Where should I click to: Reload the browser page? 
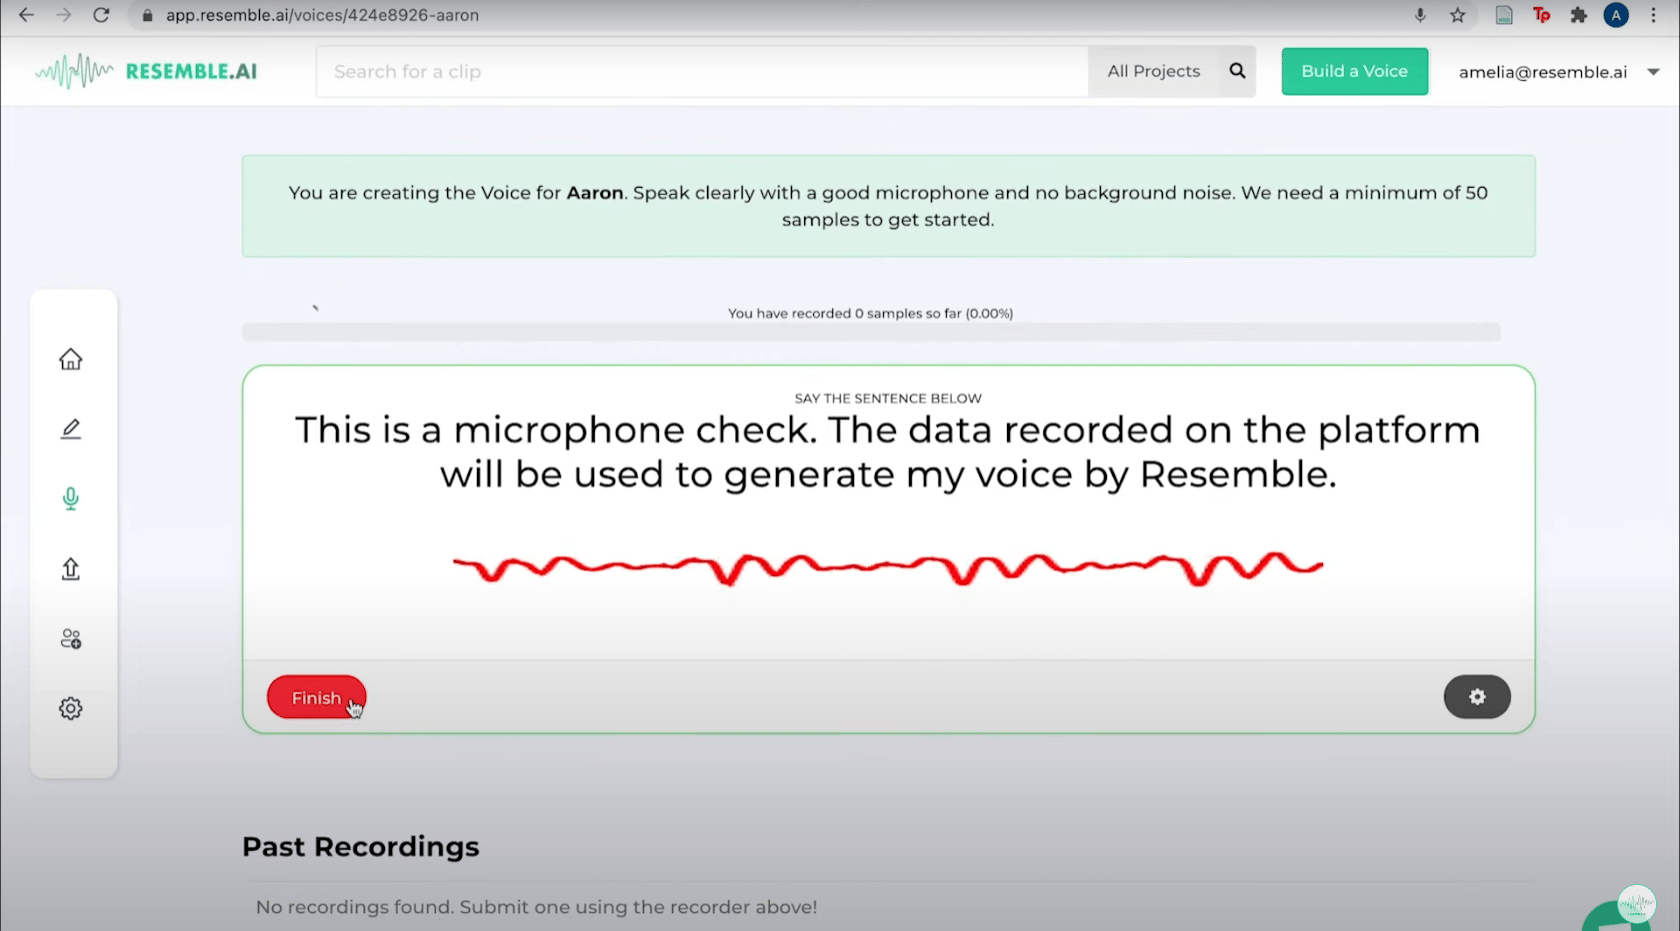coord(101,15)
